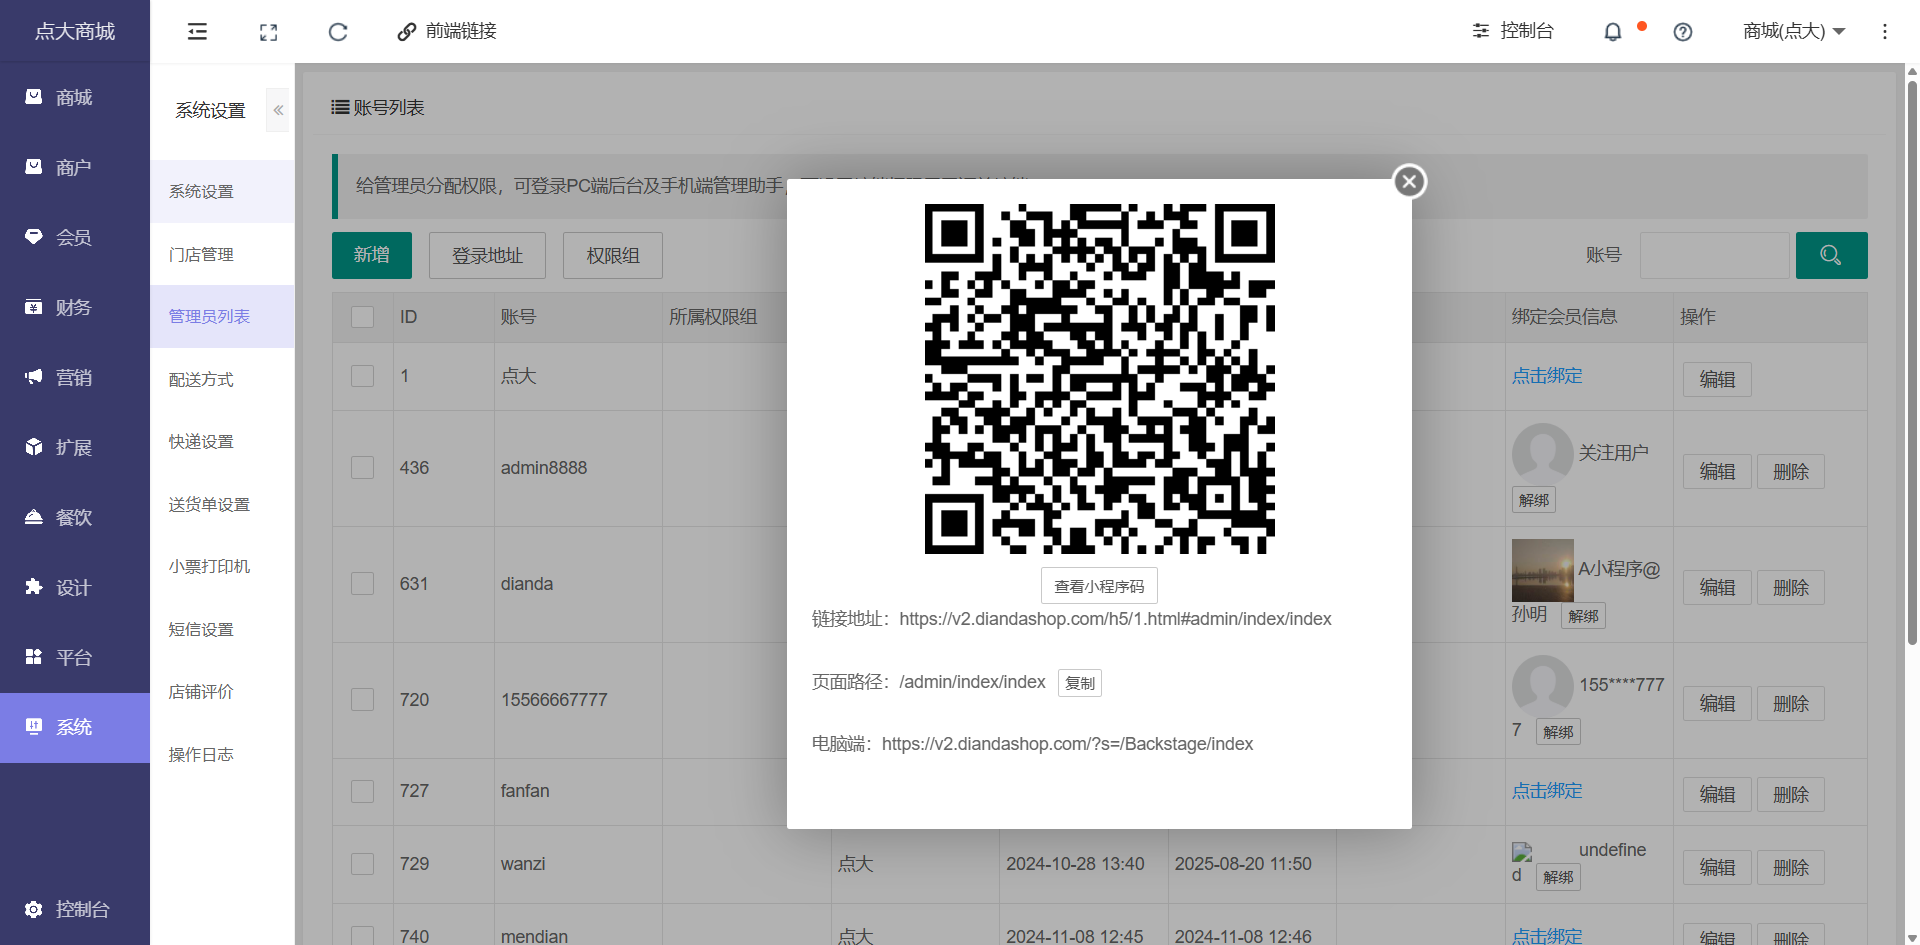1920x945 pixels.
Task: Open 控制台 in the top bar
Action: (x=1513, y=32)
